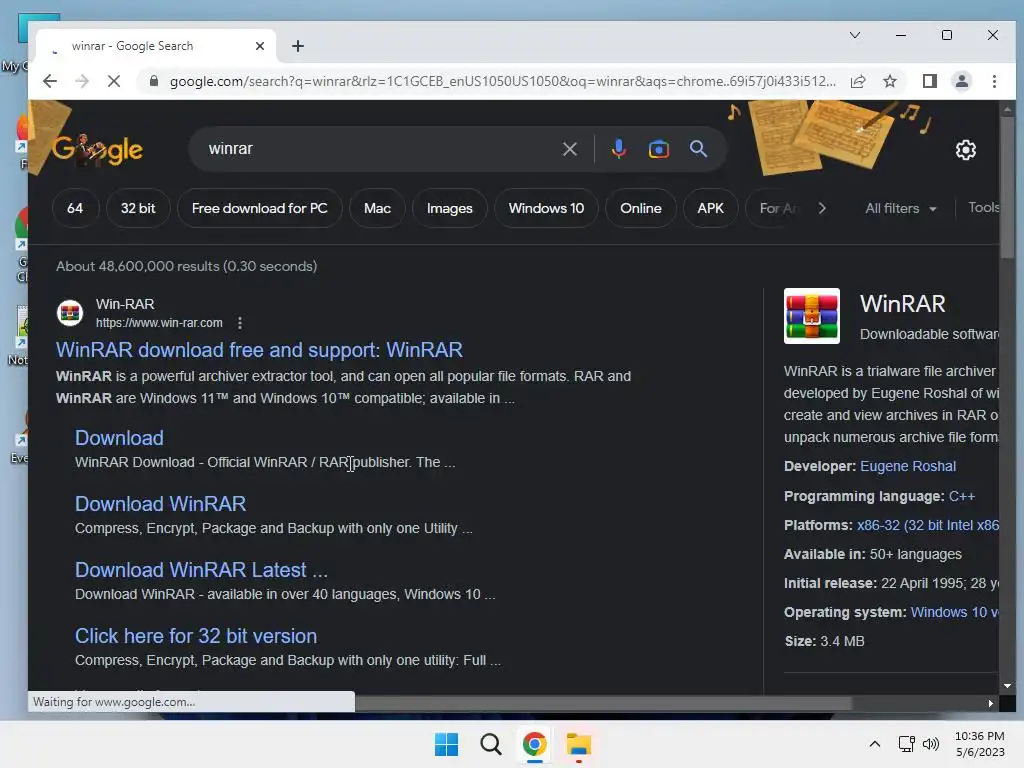Screen dimensions: 1024x768
Task: Click Chrome in the taskbar
Action: (534, 744)
